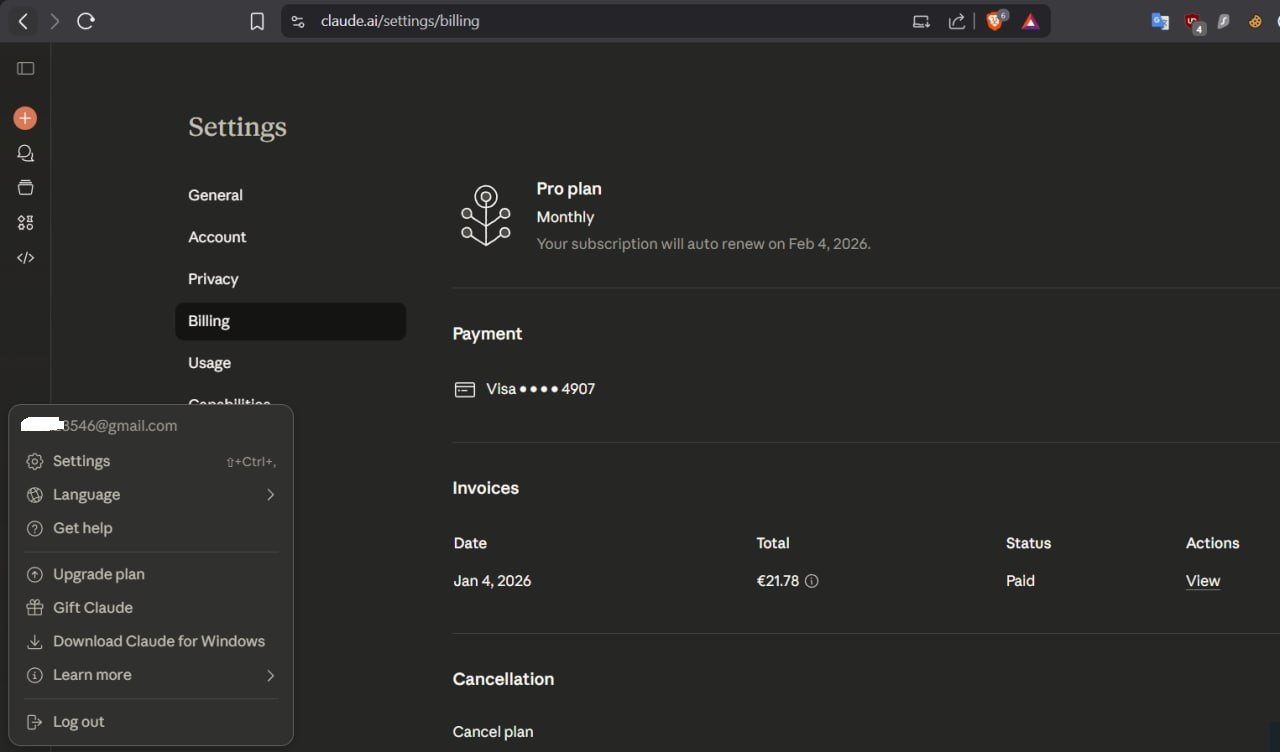The width and height of the screenshot is (1280, 752).
Task: Select the Billing settings tab
Action: click(290, 321)
